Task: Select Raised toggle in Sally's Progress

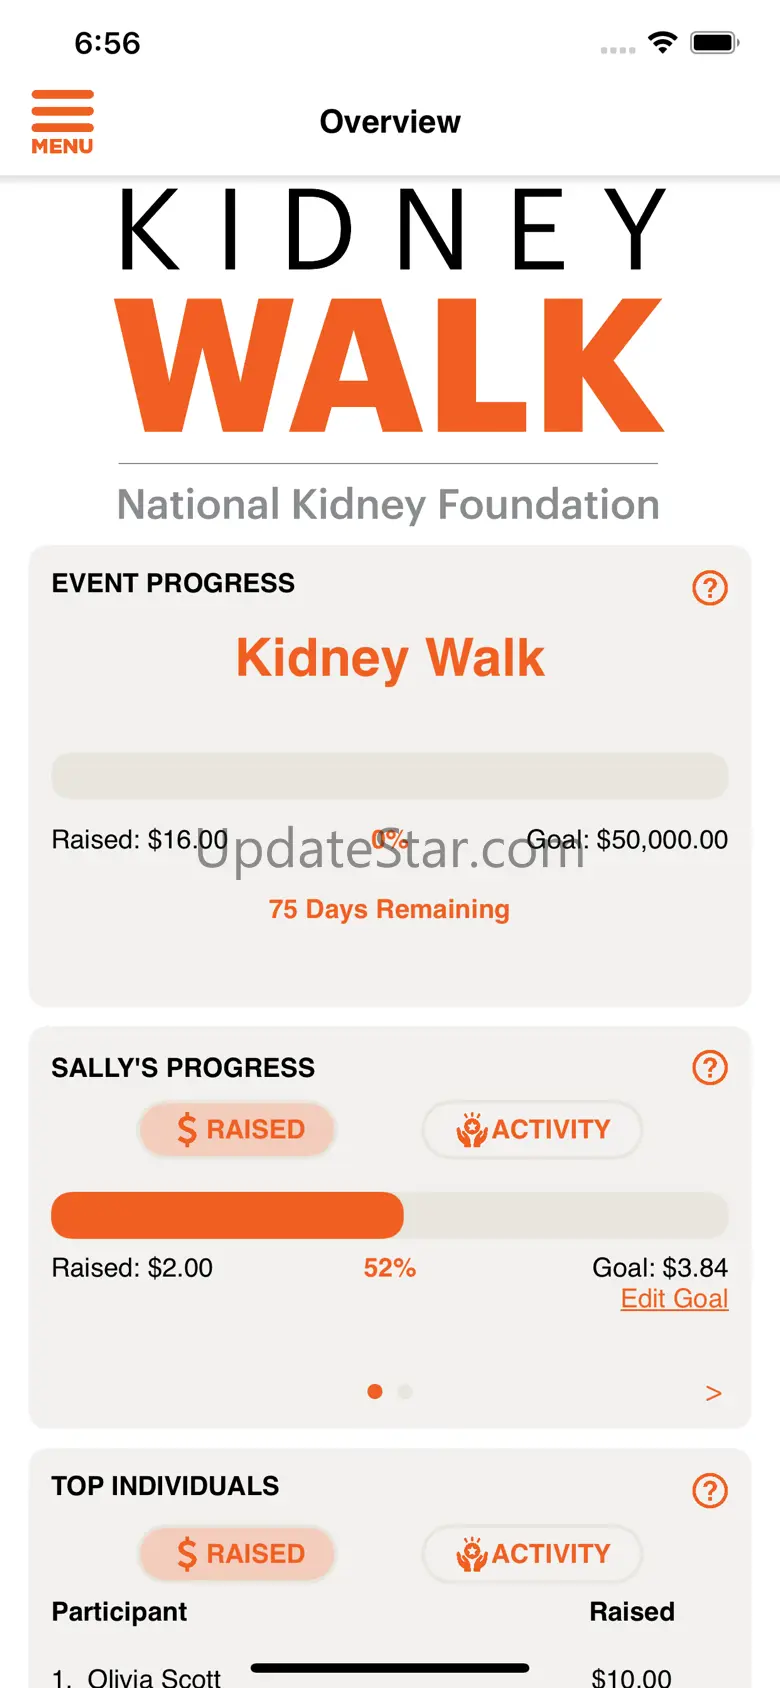Action: tap(236, 1129)
